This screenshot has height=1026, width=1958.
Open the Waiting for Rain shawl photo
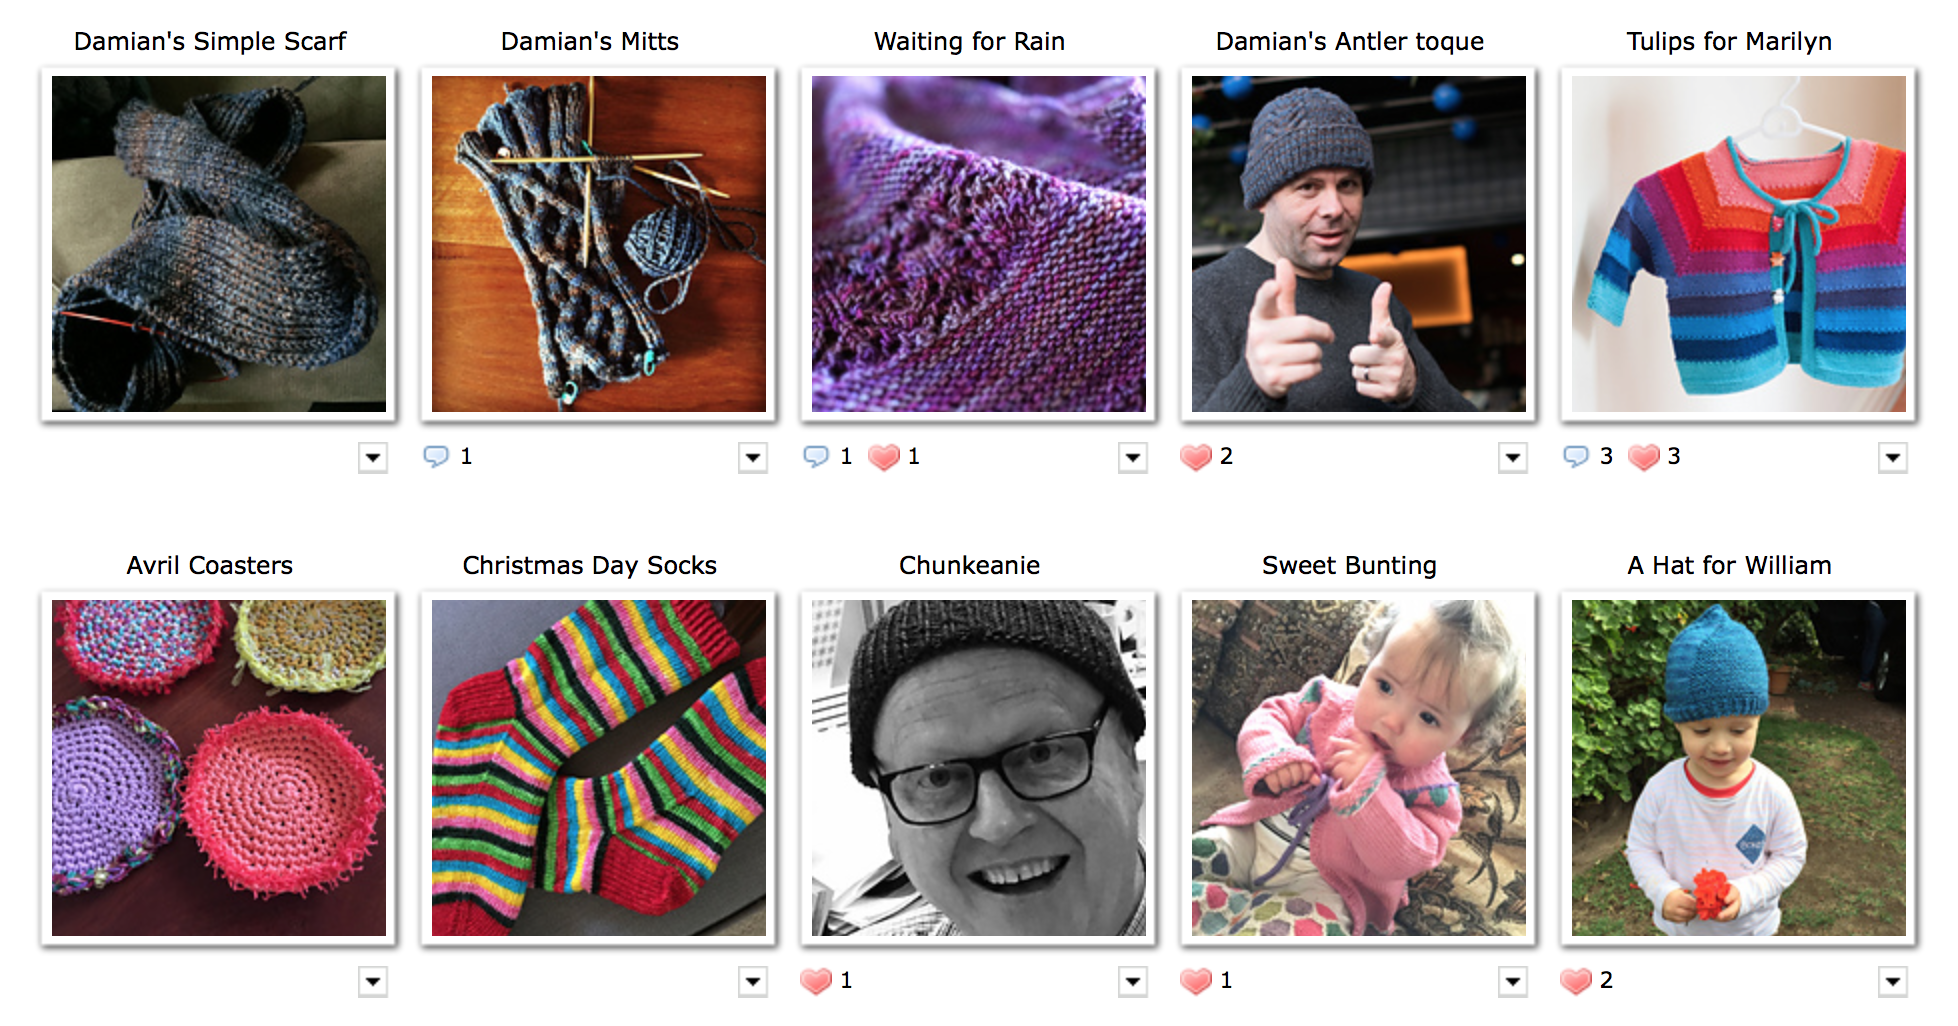coord(978,244)
